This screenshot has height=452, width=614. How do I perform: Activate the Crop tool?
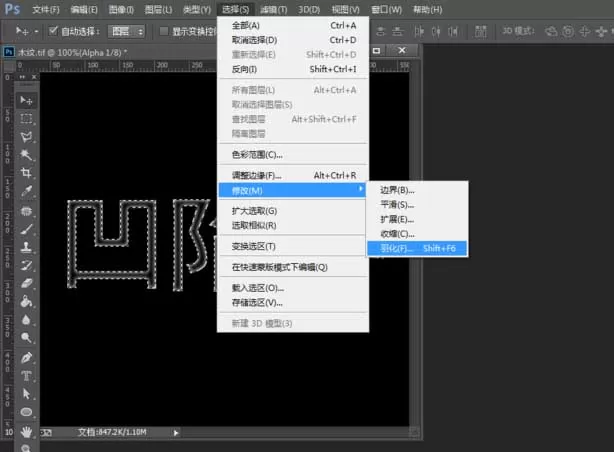[x=26, y=173]
